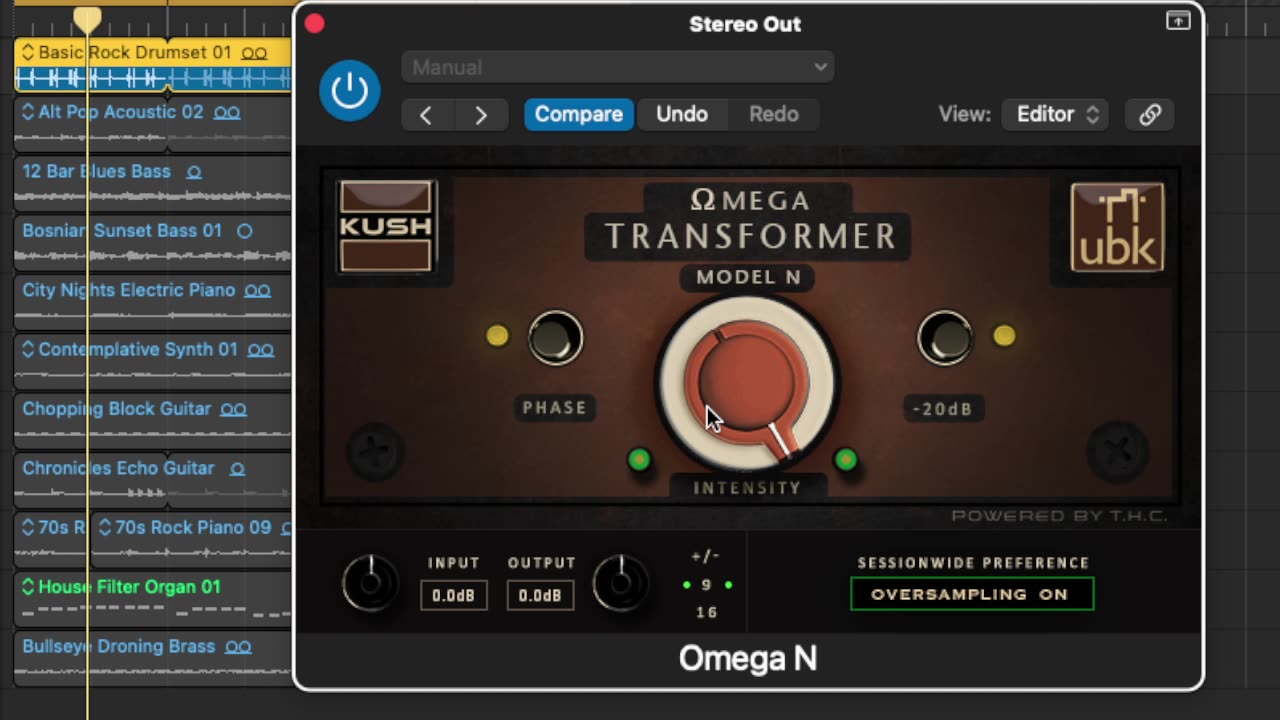Click the Compare button

pos(579,114)
